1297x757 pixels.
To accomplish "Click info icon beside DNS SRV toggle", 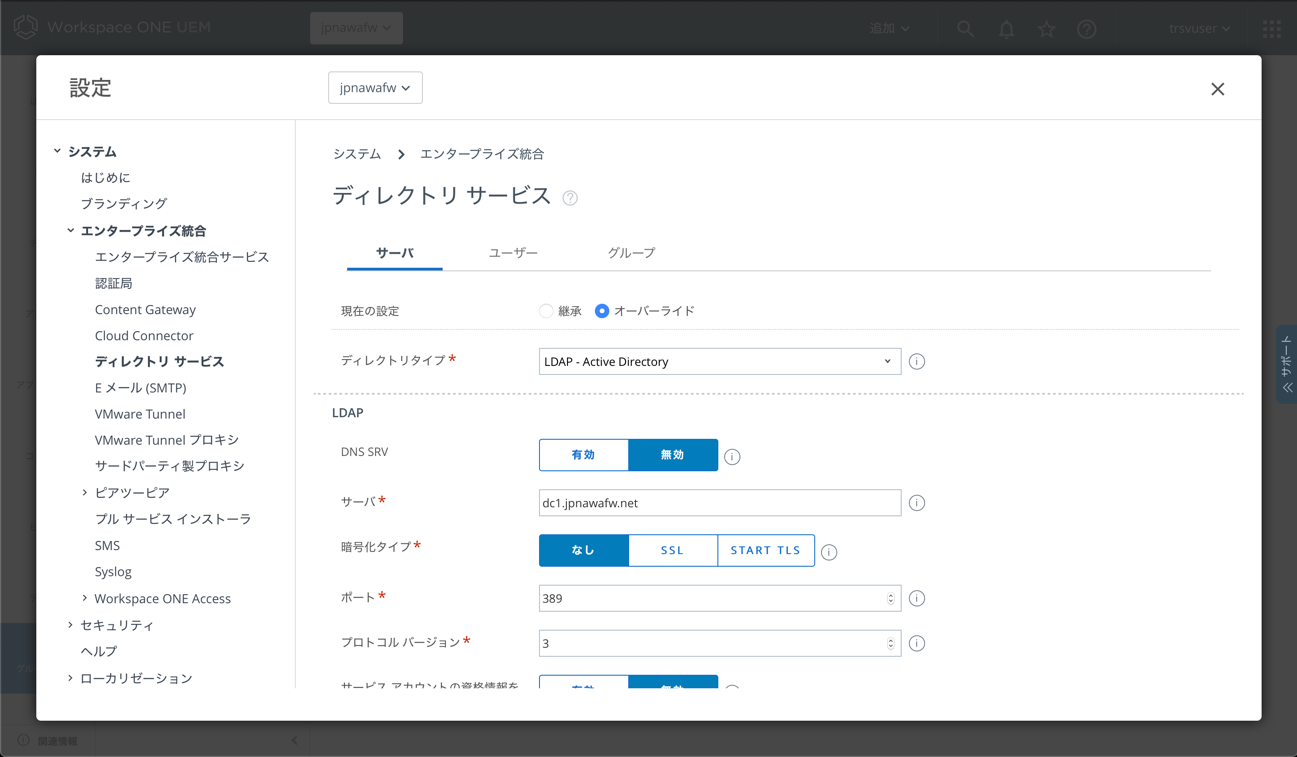I will click(x=732, y=457).
